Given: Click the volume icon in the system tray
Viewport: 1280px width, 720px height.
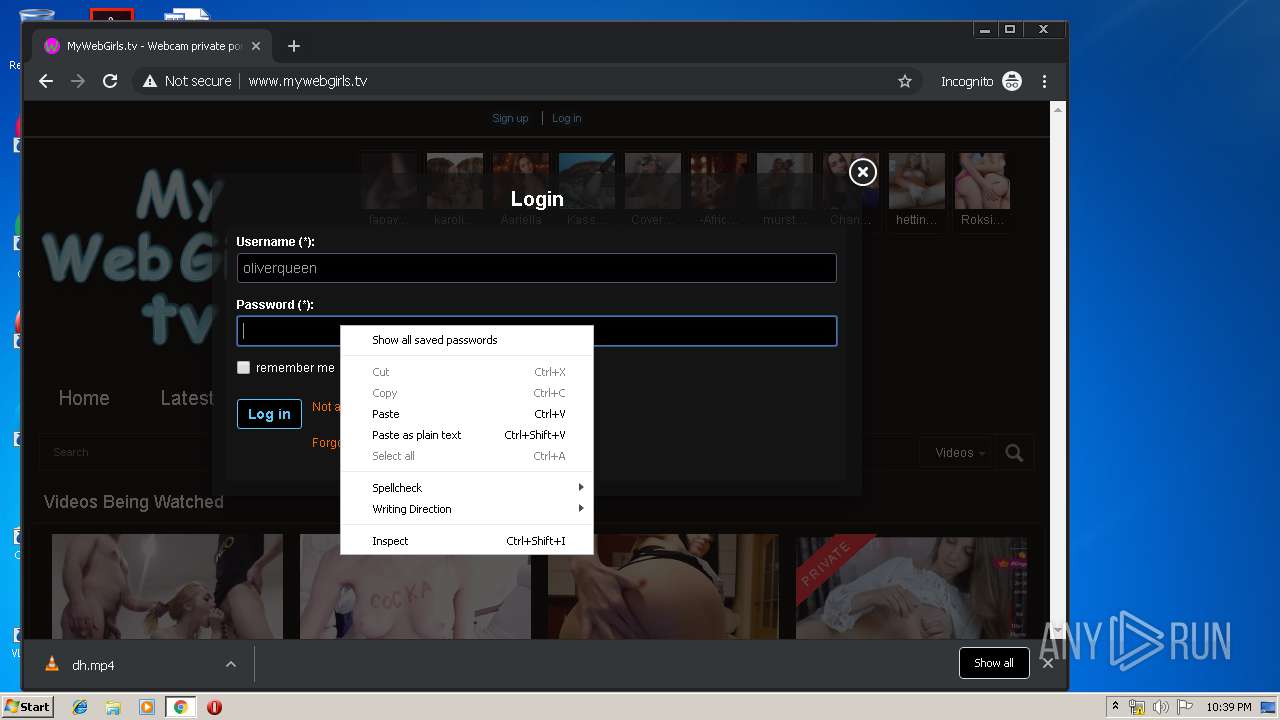Looking at the screenshot, I should click(1162, 707).
